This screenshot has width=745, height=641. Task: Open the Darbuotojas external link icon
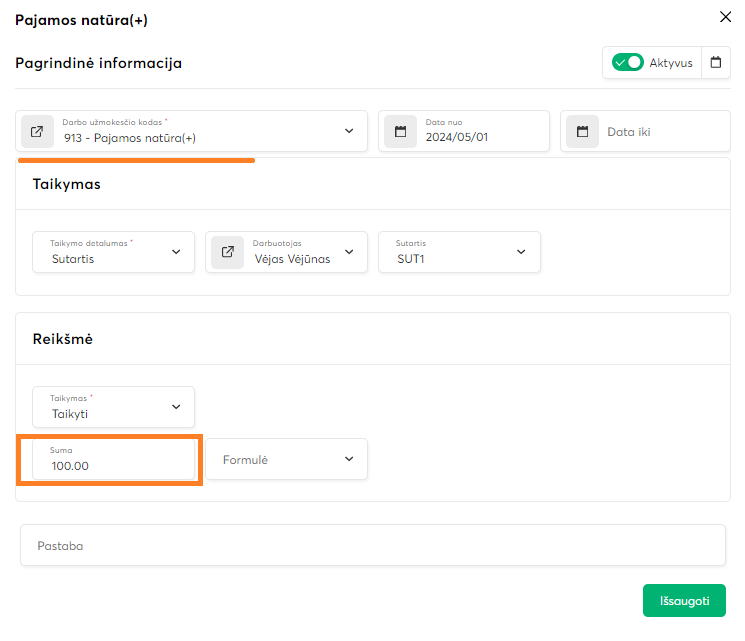coord(227,252)
